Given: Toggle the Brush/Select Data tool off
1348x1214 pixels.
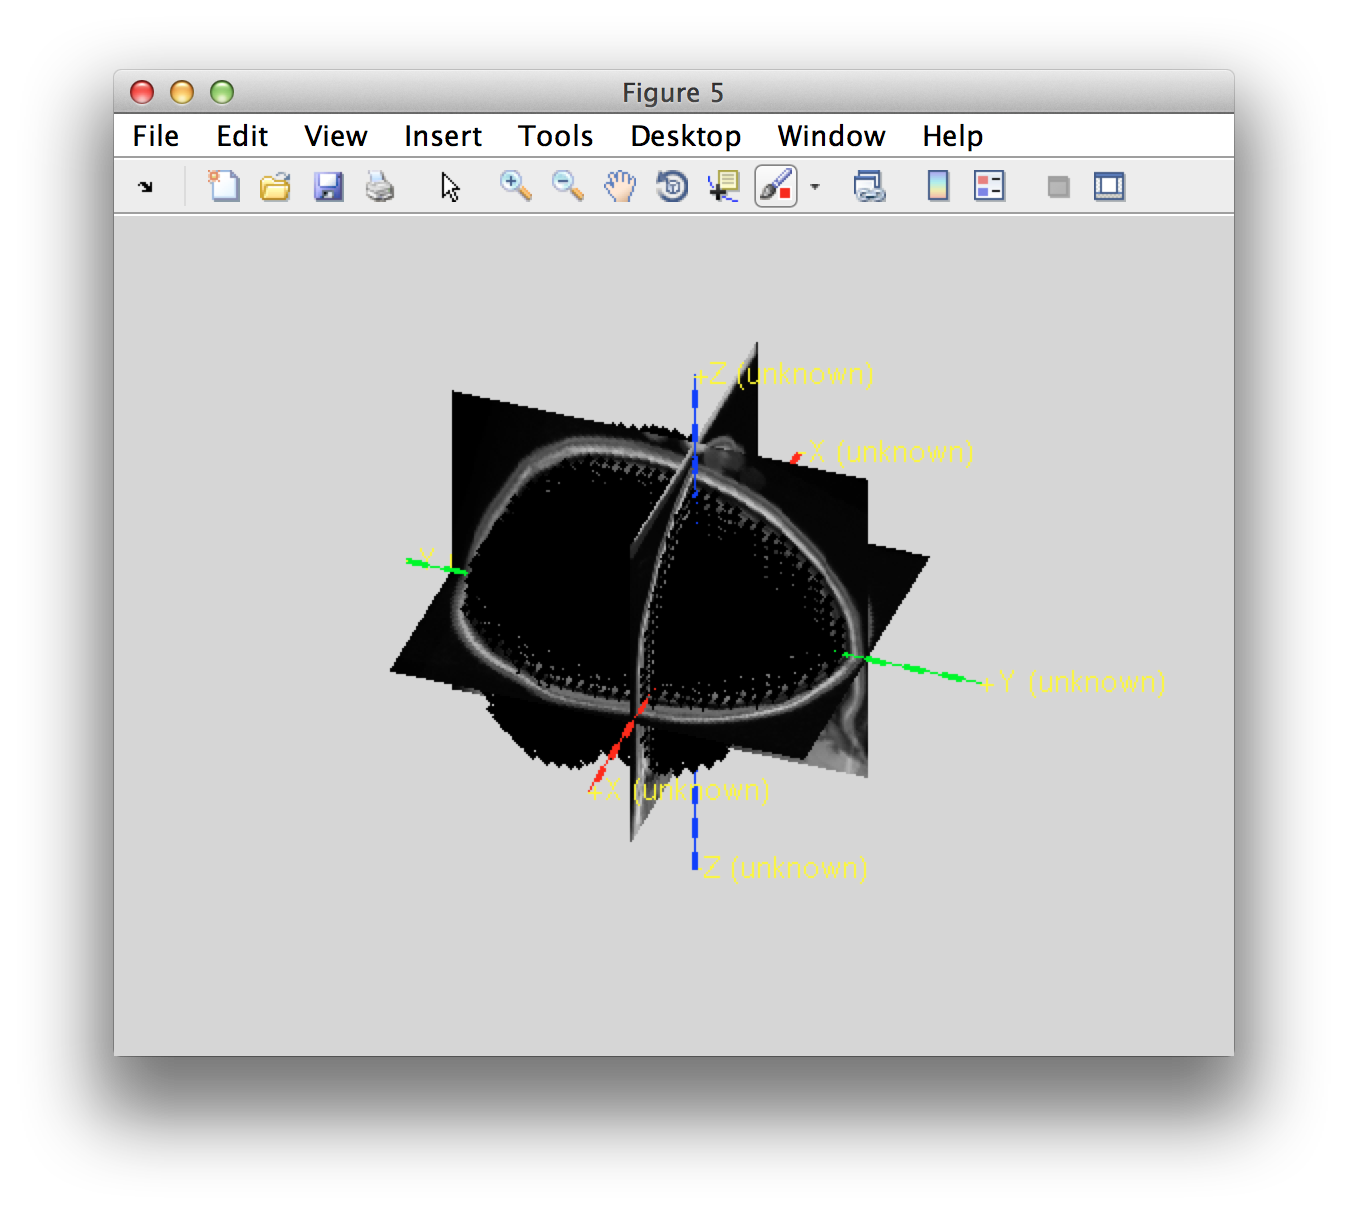Looking at the screenshot, I should click(x=776, y=186).
